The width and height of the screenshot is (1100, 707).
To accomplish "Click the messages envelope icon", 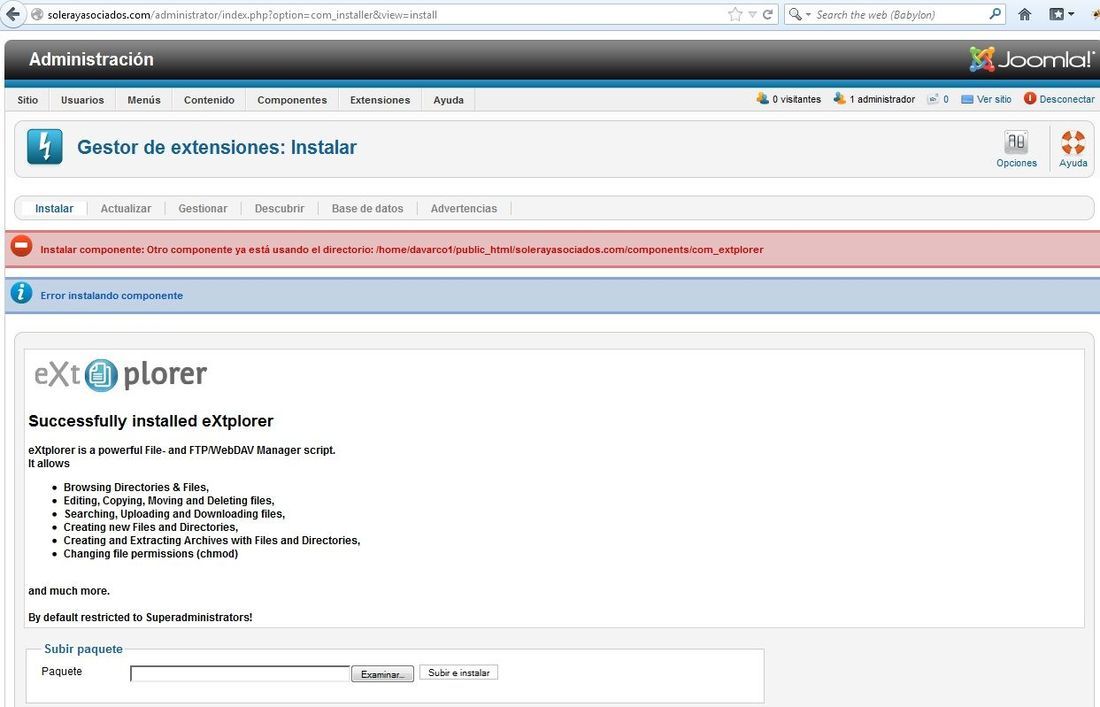I will (x=933, y=99).
